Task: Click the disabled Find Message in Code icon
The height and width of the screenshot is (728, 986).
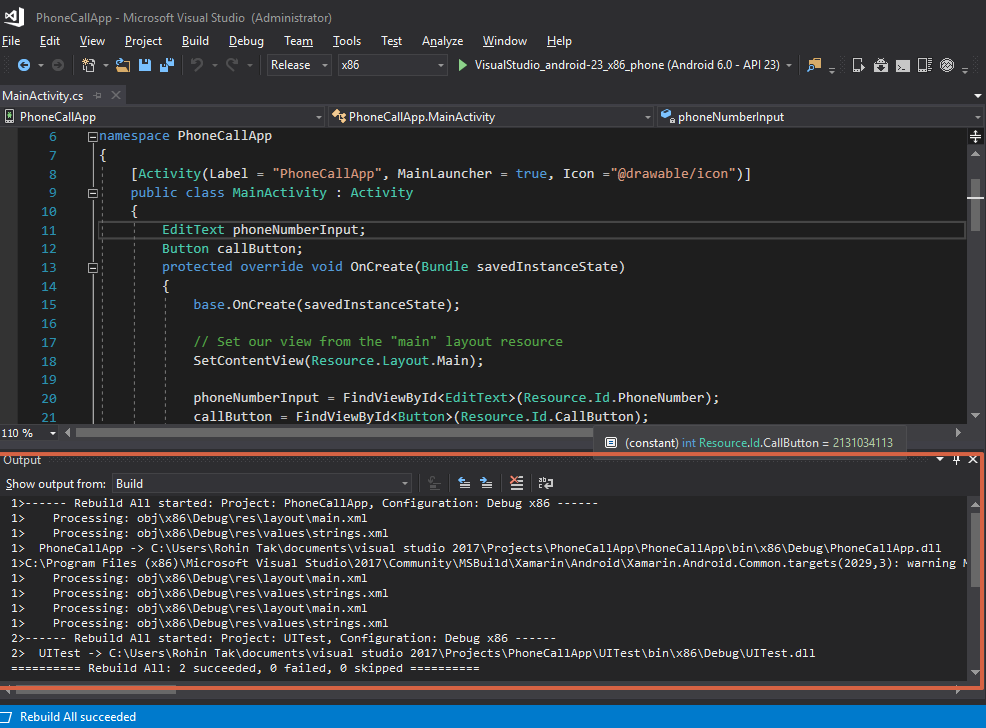Action: (434, 483)
